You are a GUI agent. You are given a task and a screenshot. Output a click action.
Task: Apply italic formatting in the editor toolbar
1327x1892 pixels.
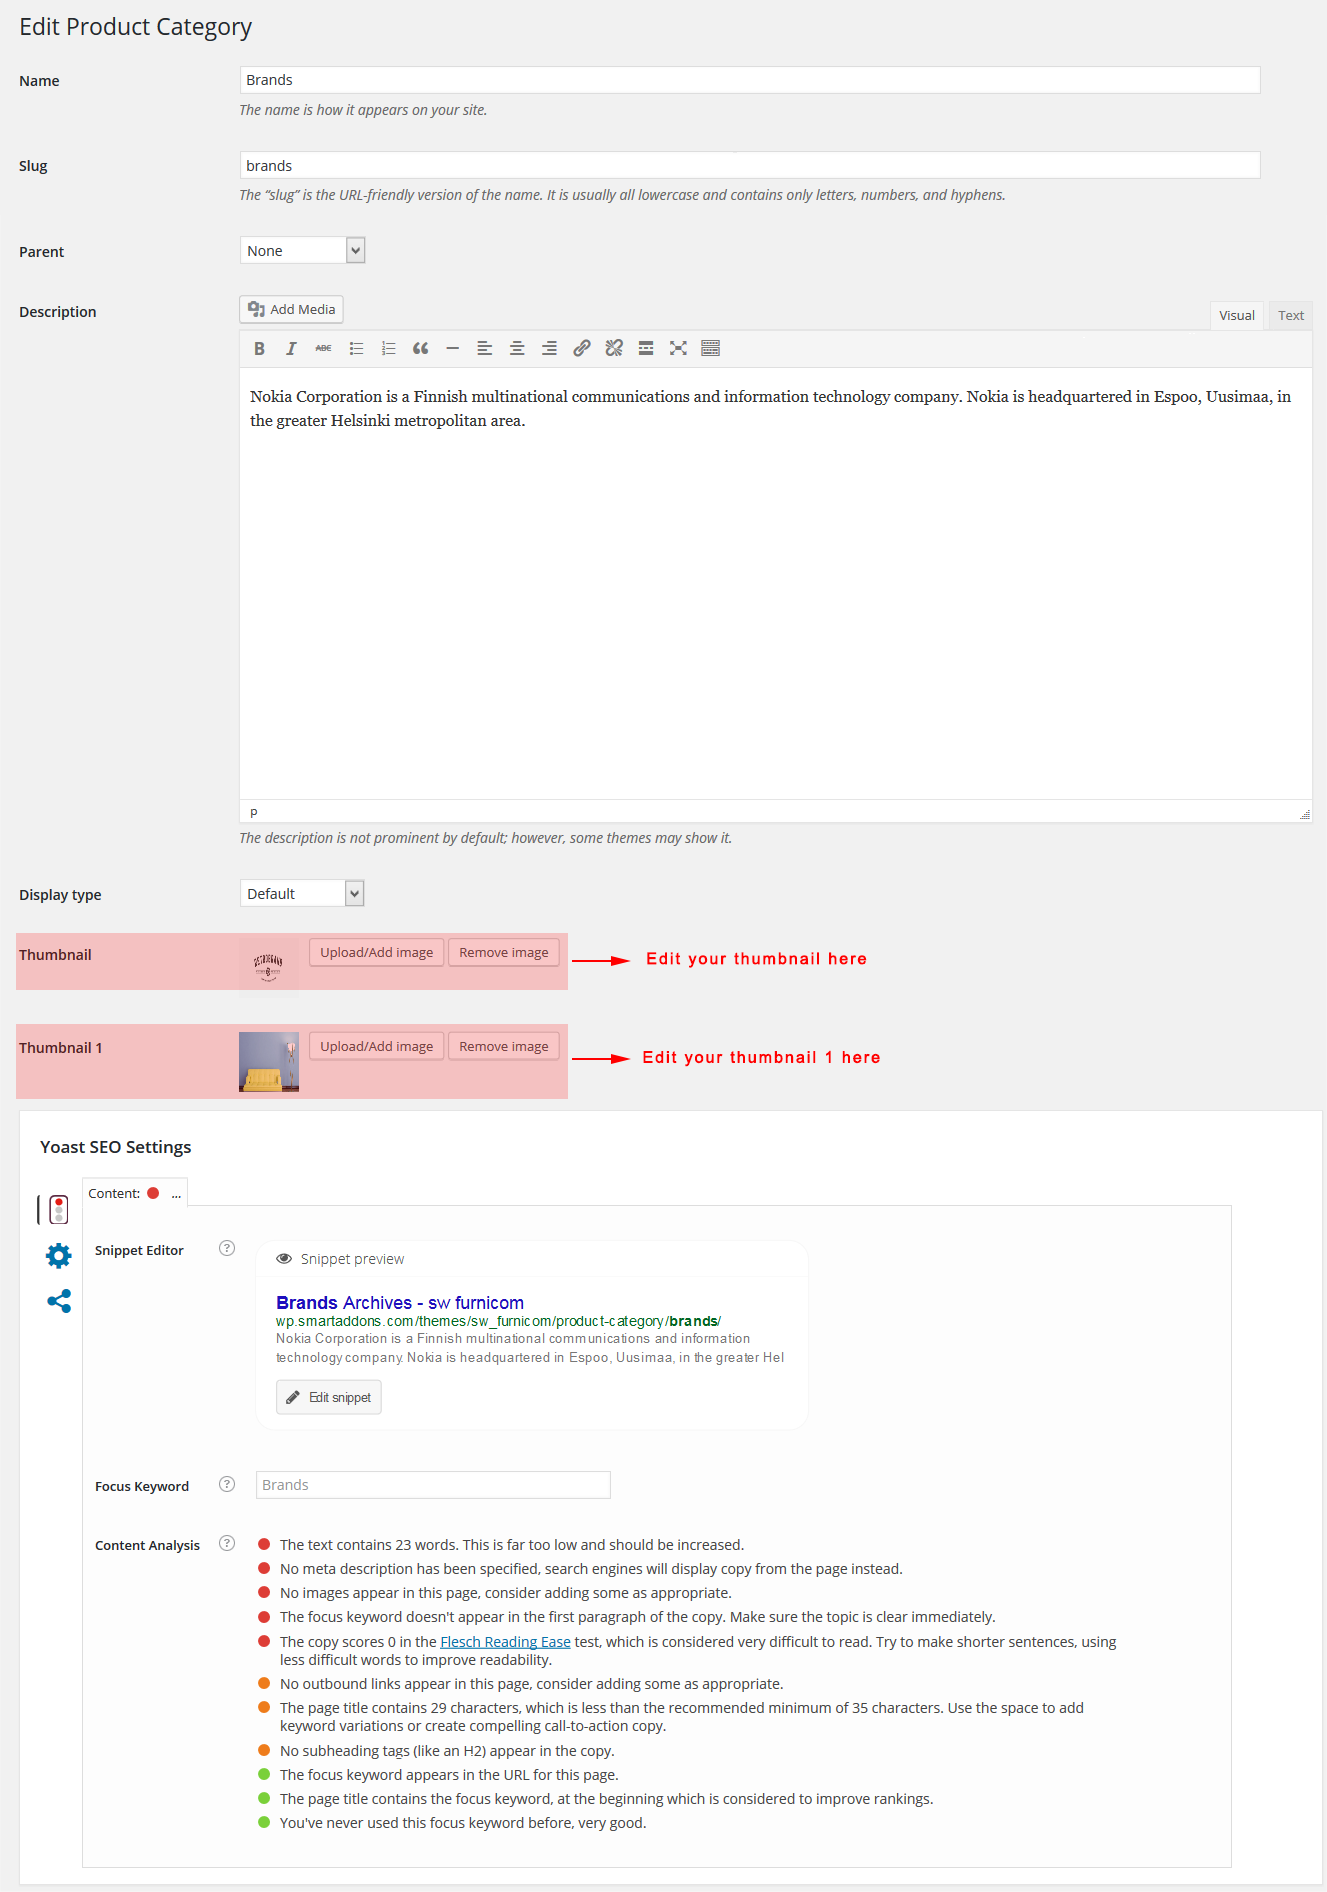[291, 348]
